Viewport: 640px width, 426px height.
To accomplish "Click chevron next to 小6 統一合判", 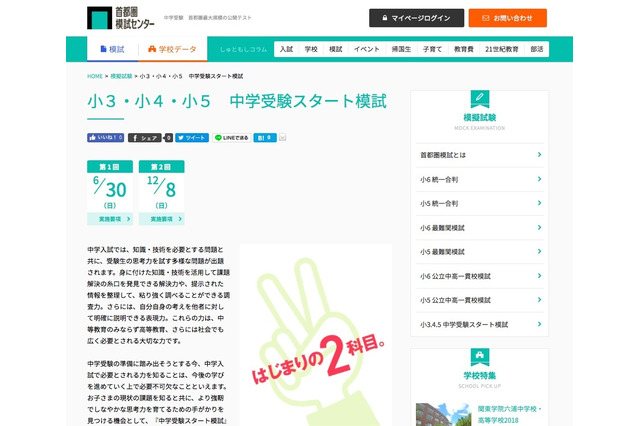I will [x=540, y=179].
